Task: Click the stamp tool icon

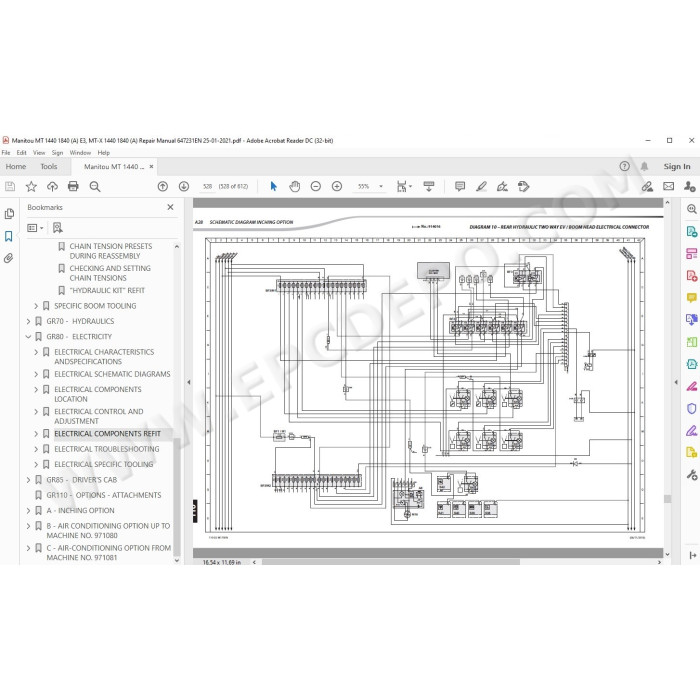Action: point(524,186)
